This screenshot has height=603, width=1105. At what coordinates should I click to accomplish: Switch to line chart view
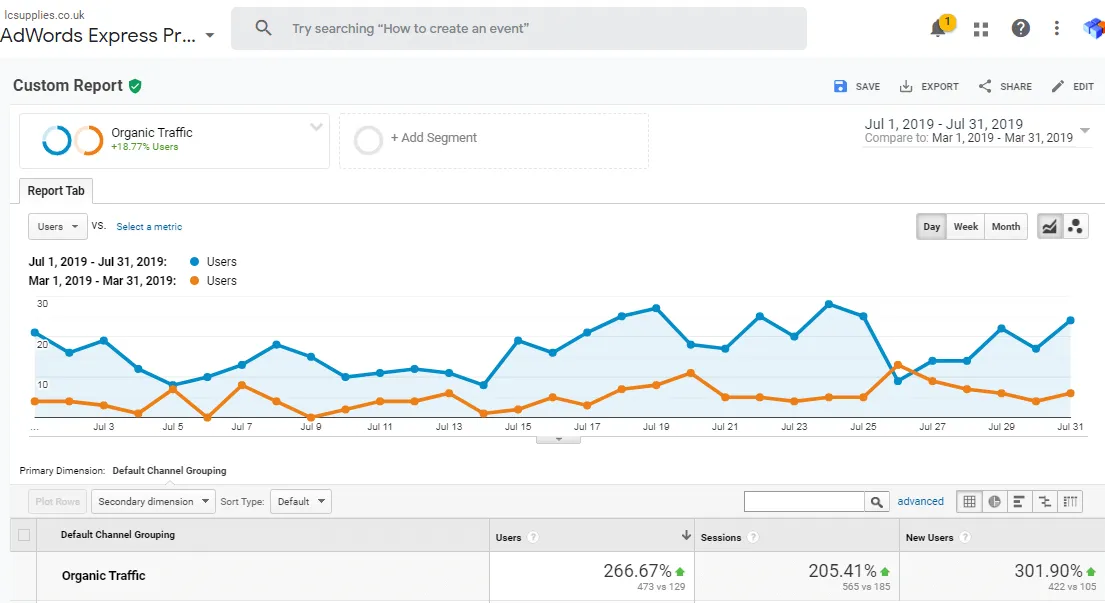click(1049, 226)
